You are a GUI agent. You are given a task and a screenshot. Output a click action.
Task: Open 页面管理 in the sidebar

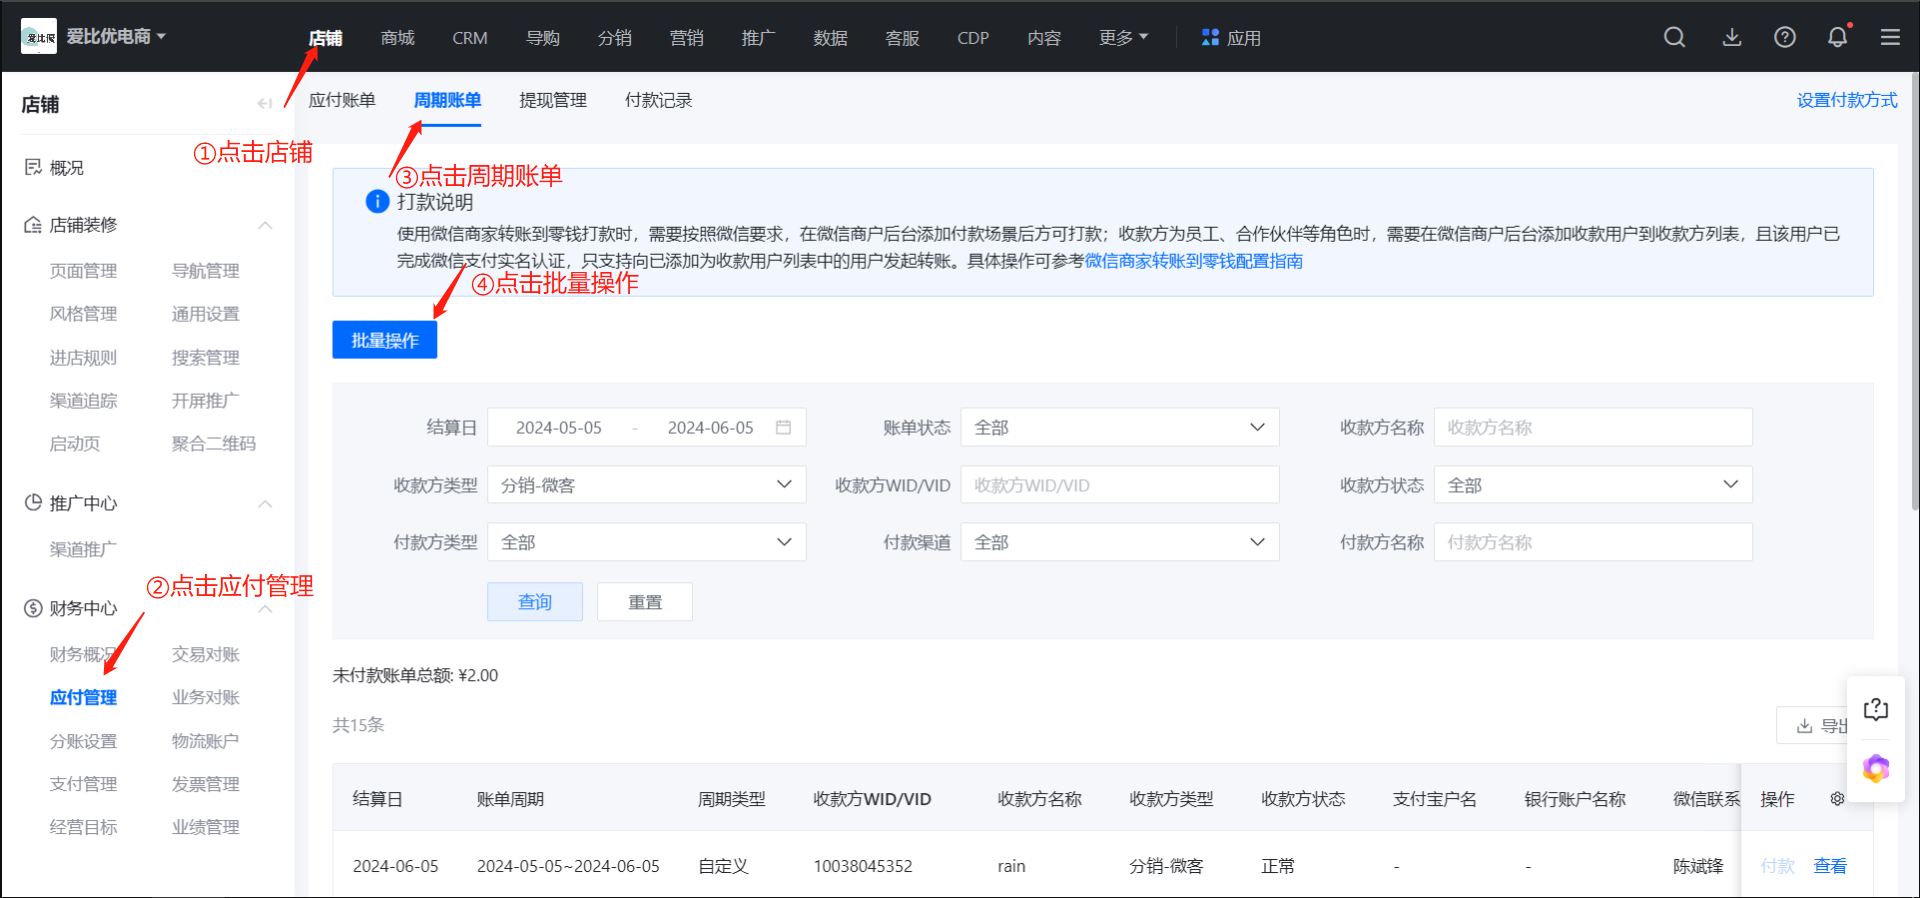tap(83, 270)
